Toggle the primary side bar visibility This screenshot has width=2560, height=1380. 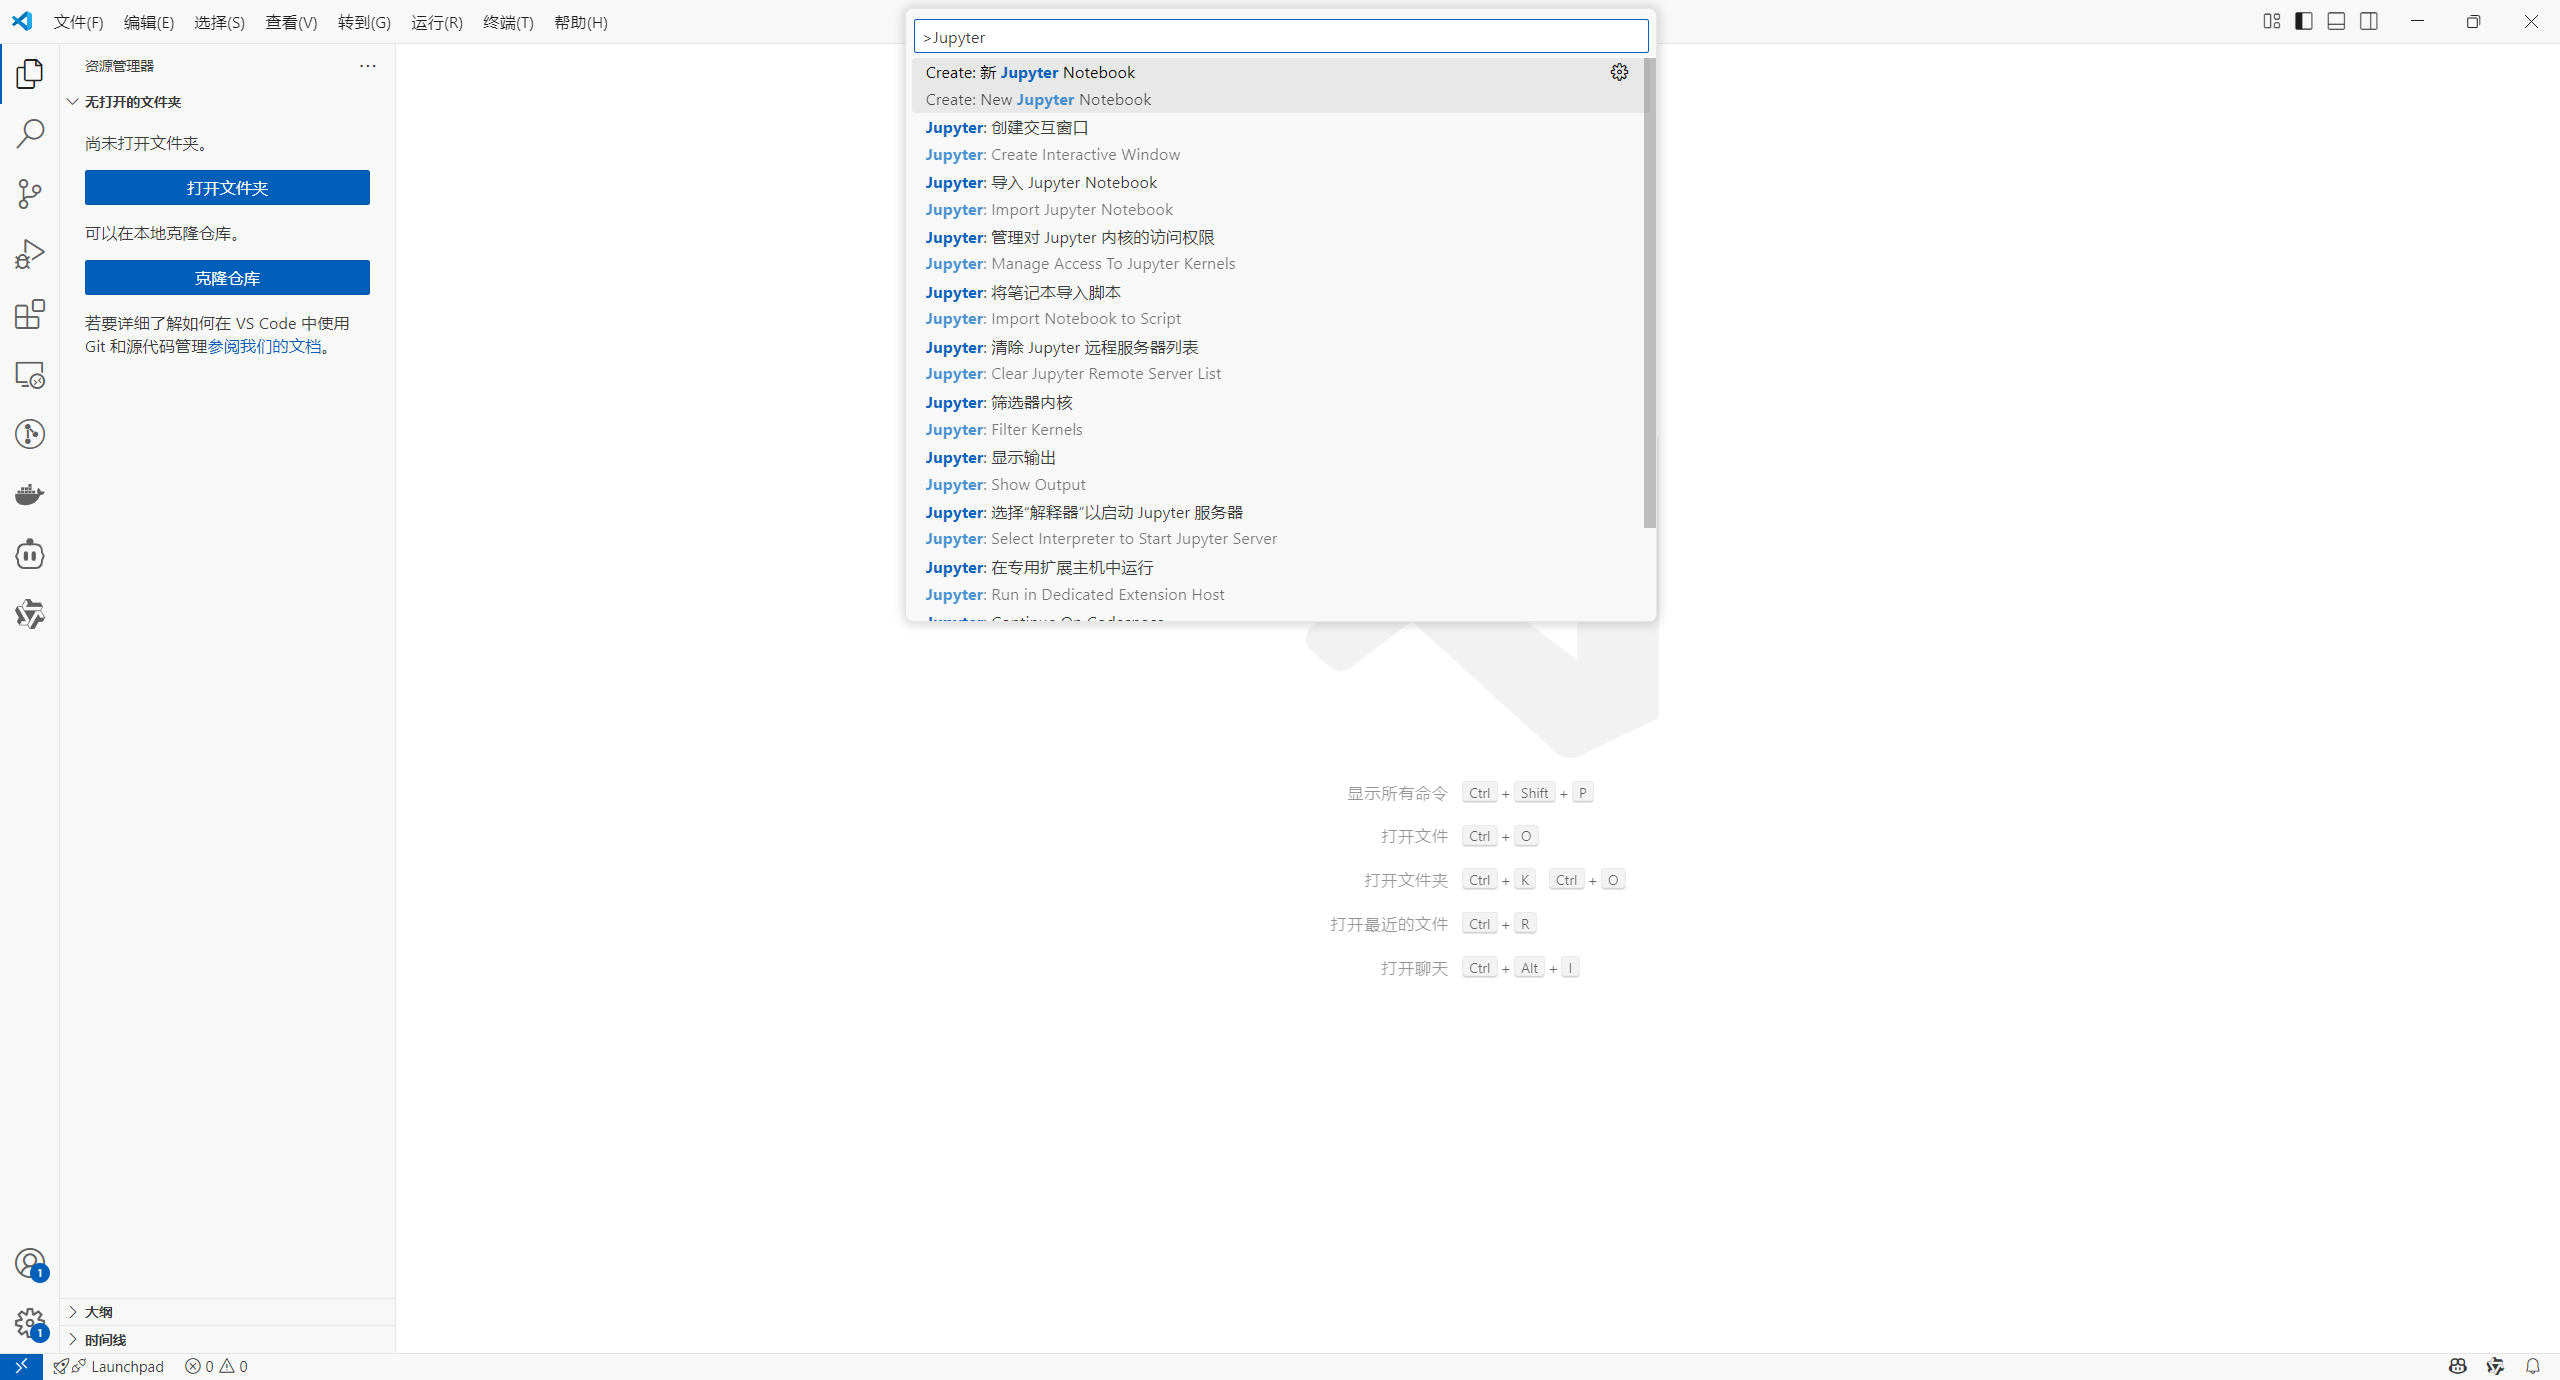2304,21
